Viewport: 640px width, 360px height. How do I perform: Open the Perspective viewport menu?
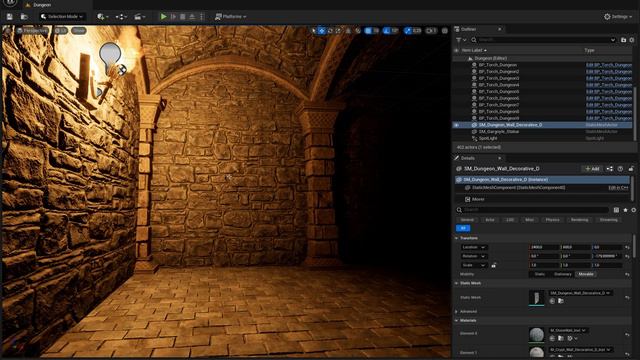[x=33, y=31]
